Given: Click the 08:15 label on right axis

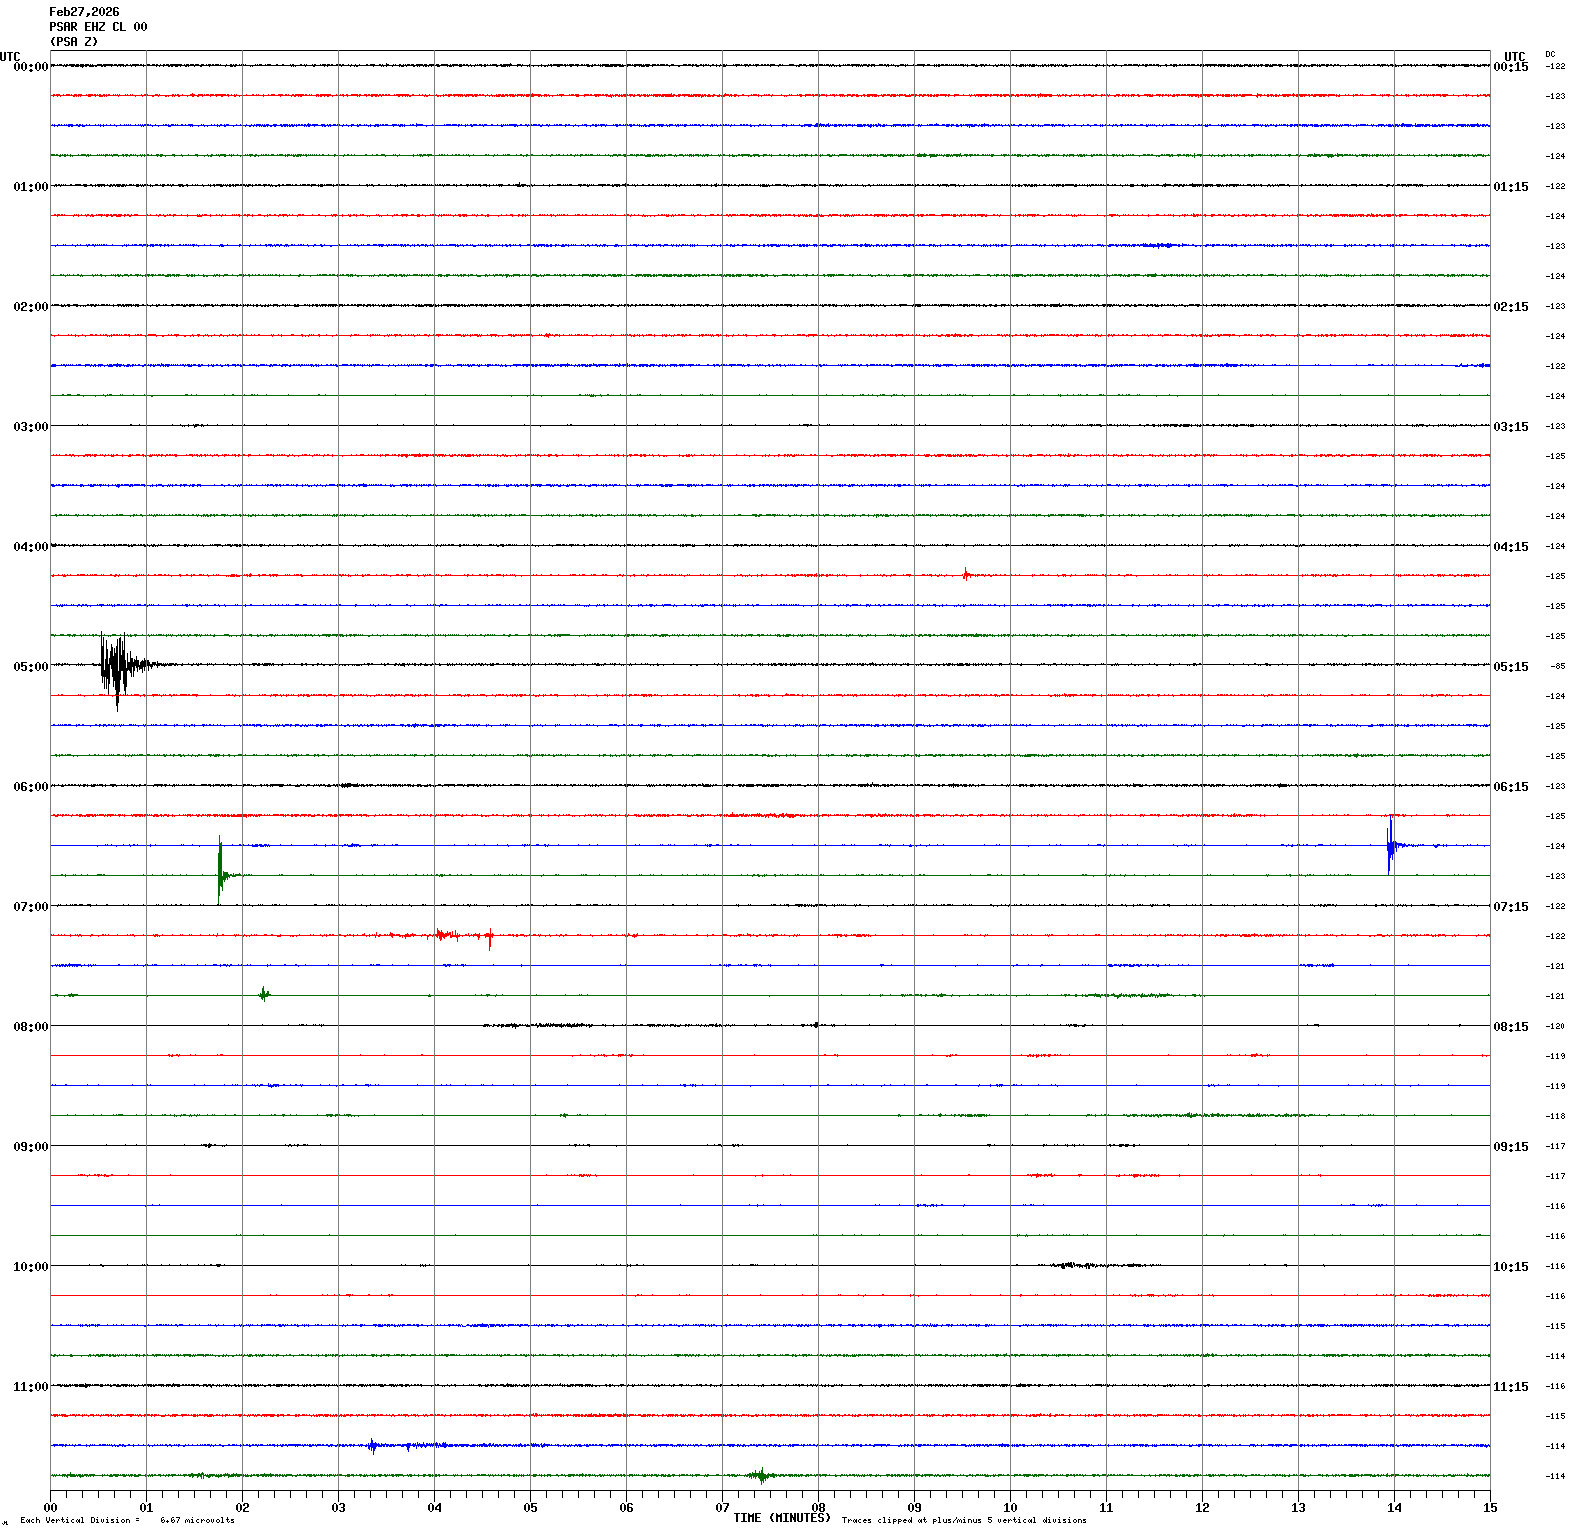Looking at the screenshot, I should click(1510, 1027).
